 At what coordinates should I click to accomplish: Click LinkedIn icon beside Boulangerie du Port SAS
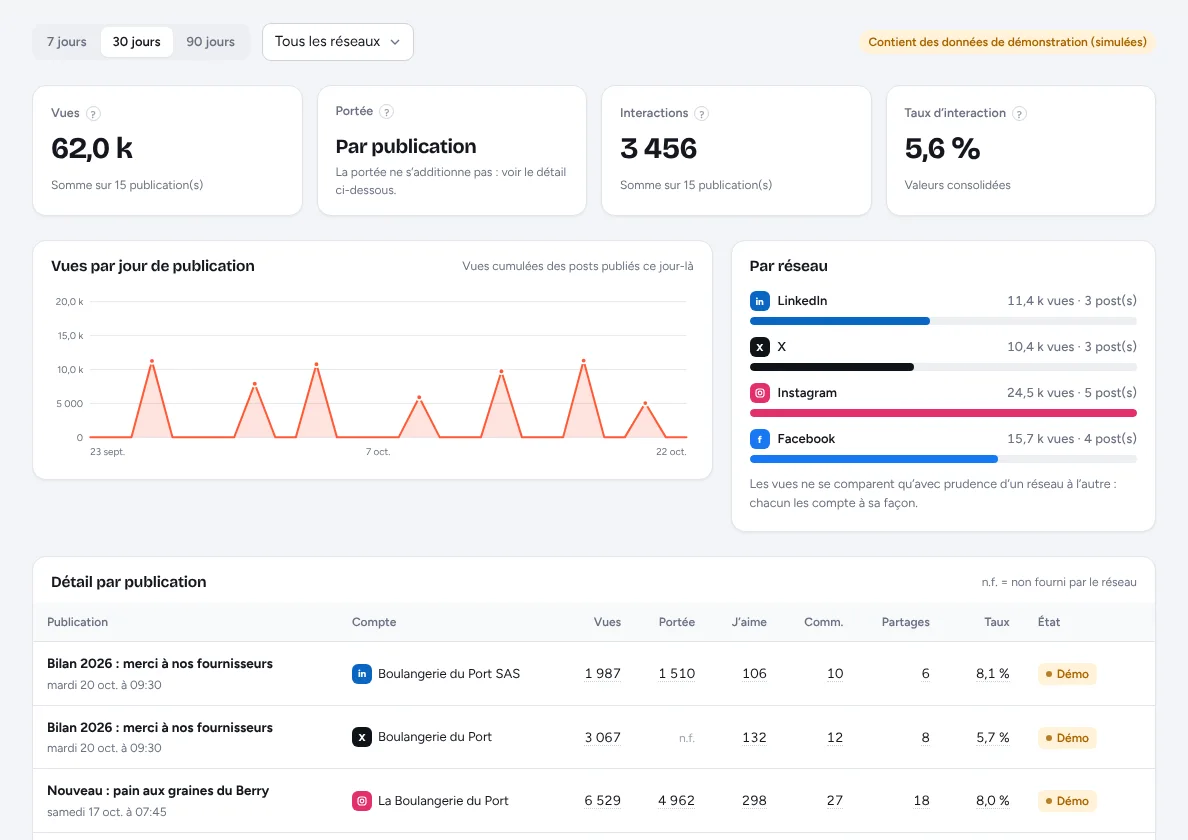361,673
